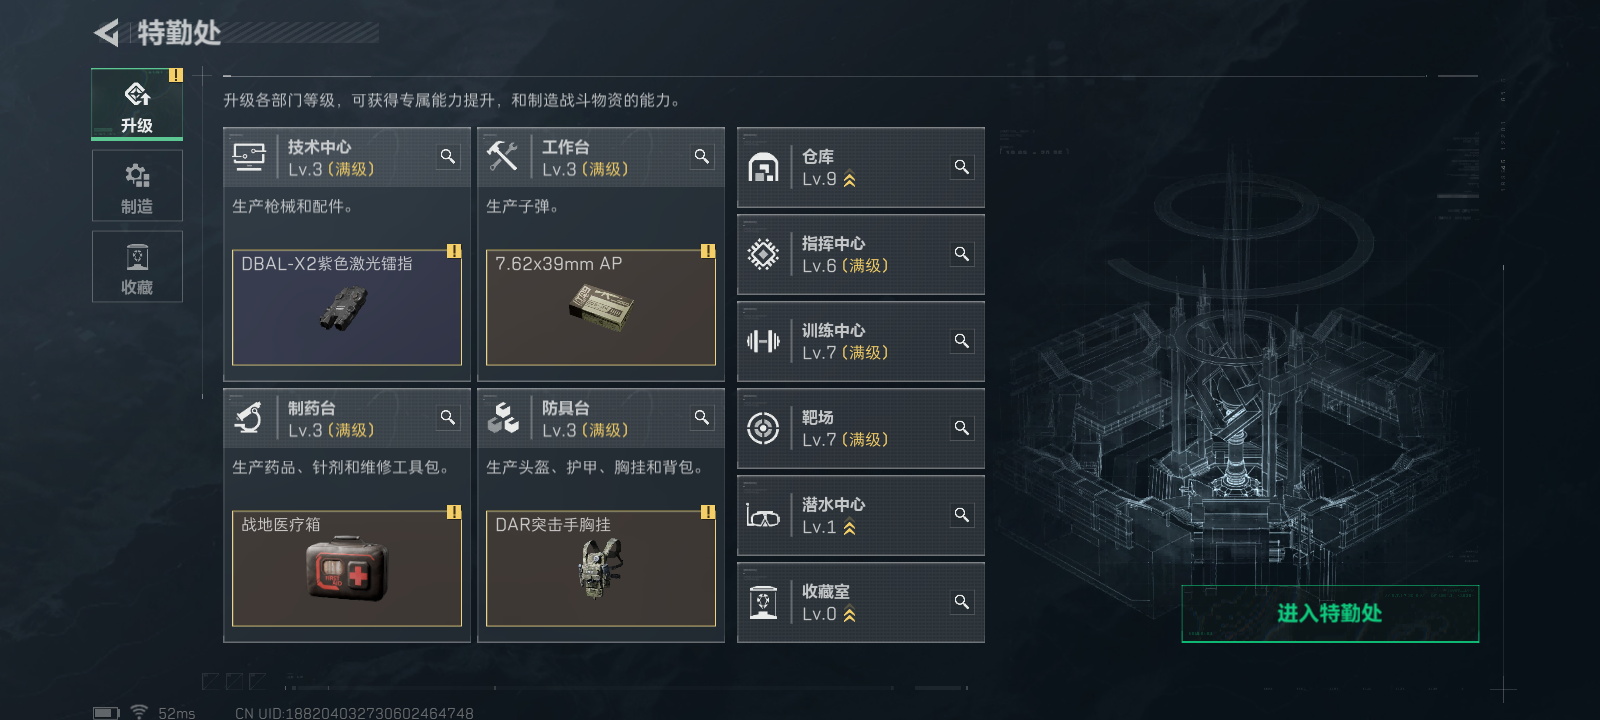Screen dimensions: 1600x720
Task: Switch to the 制造 sidebar tab
Action: click(x=137, y=186)
